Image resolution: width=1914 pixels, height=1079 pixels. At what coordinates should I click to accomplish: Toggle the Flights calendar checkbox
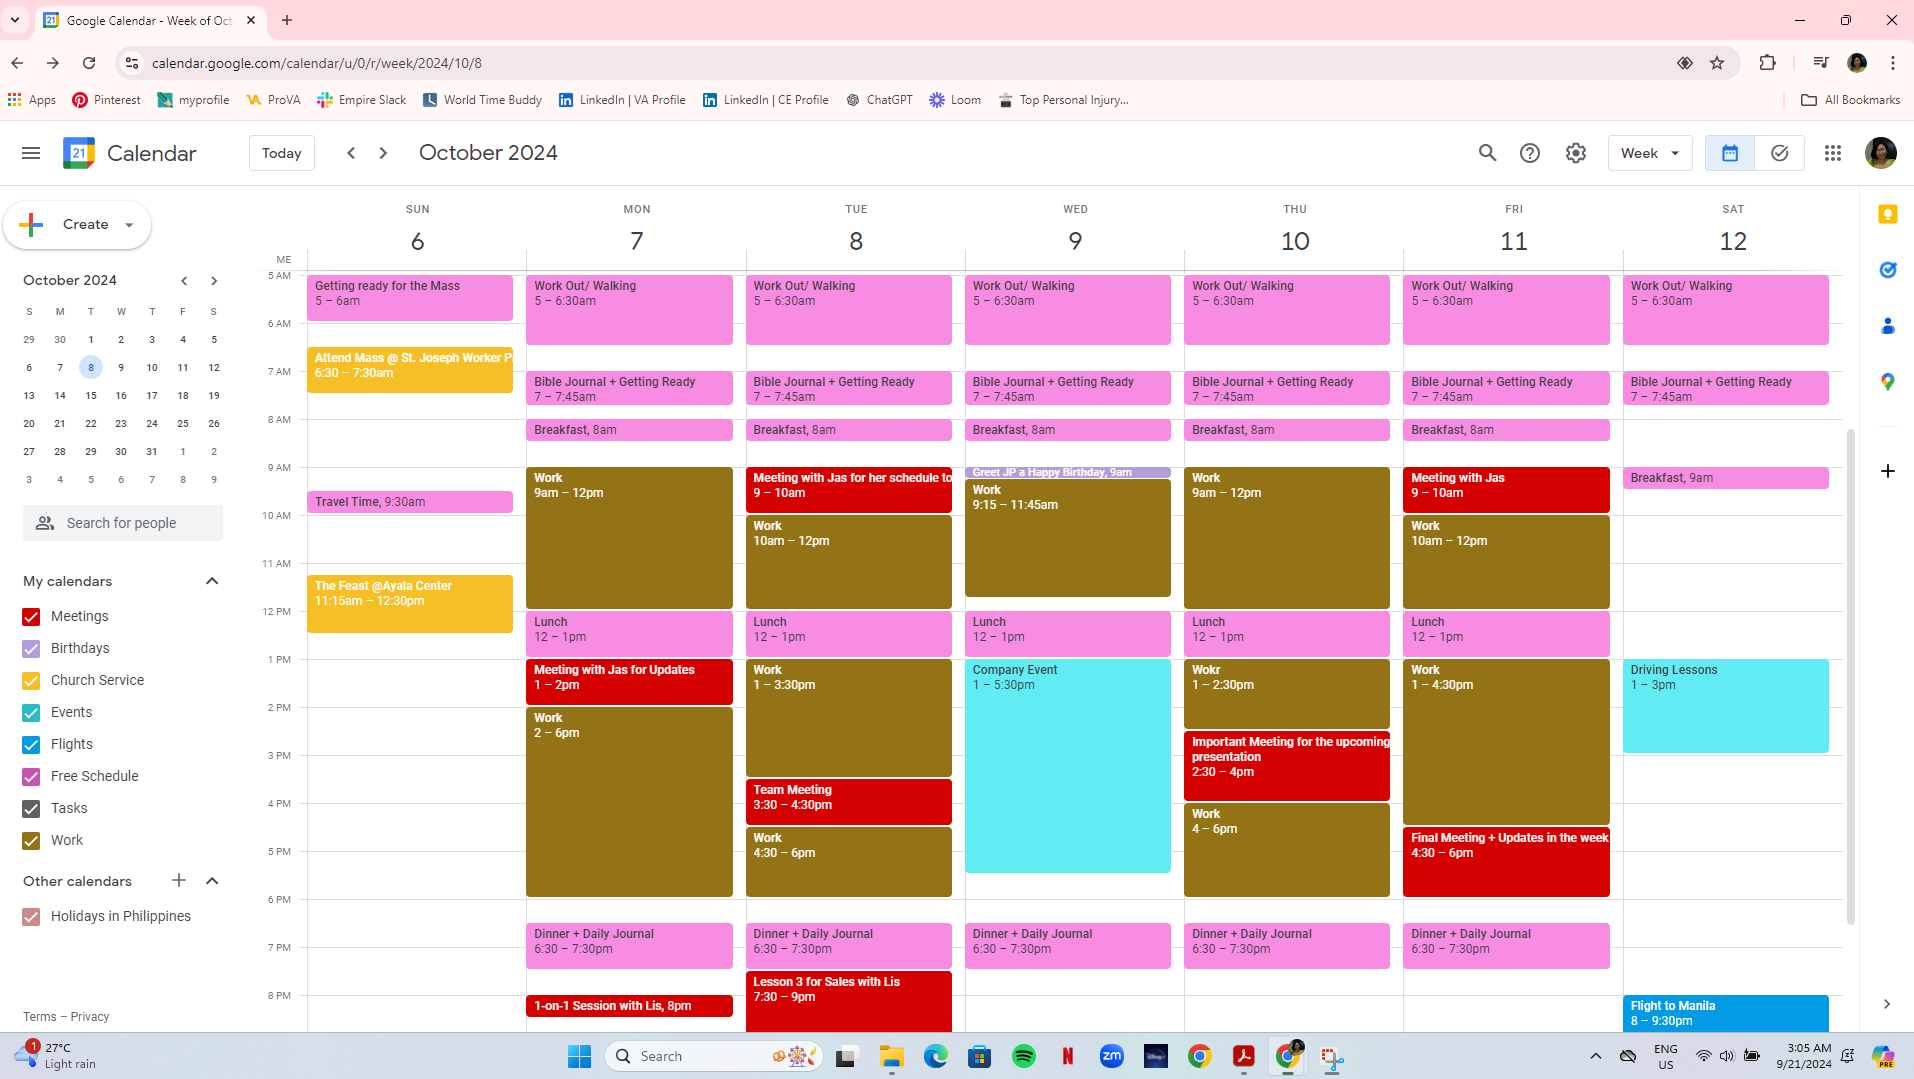(x=31, y=745)
